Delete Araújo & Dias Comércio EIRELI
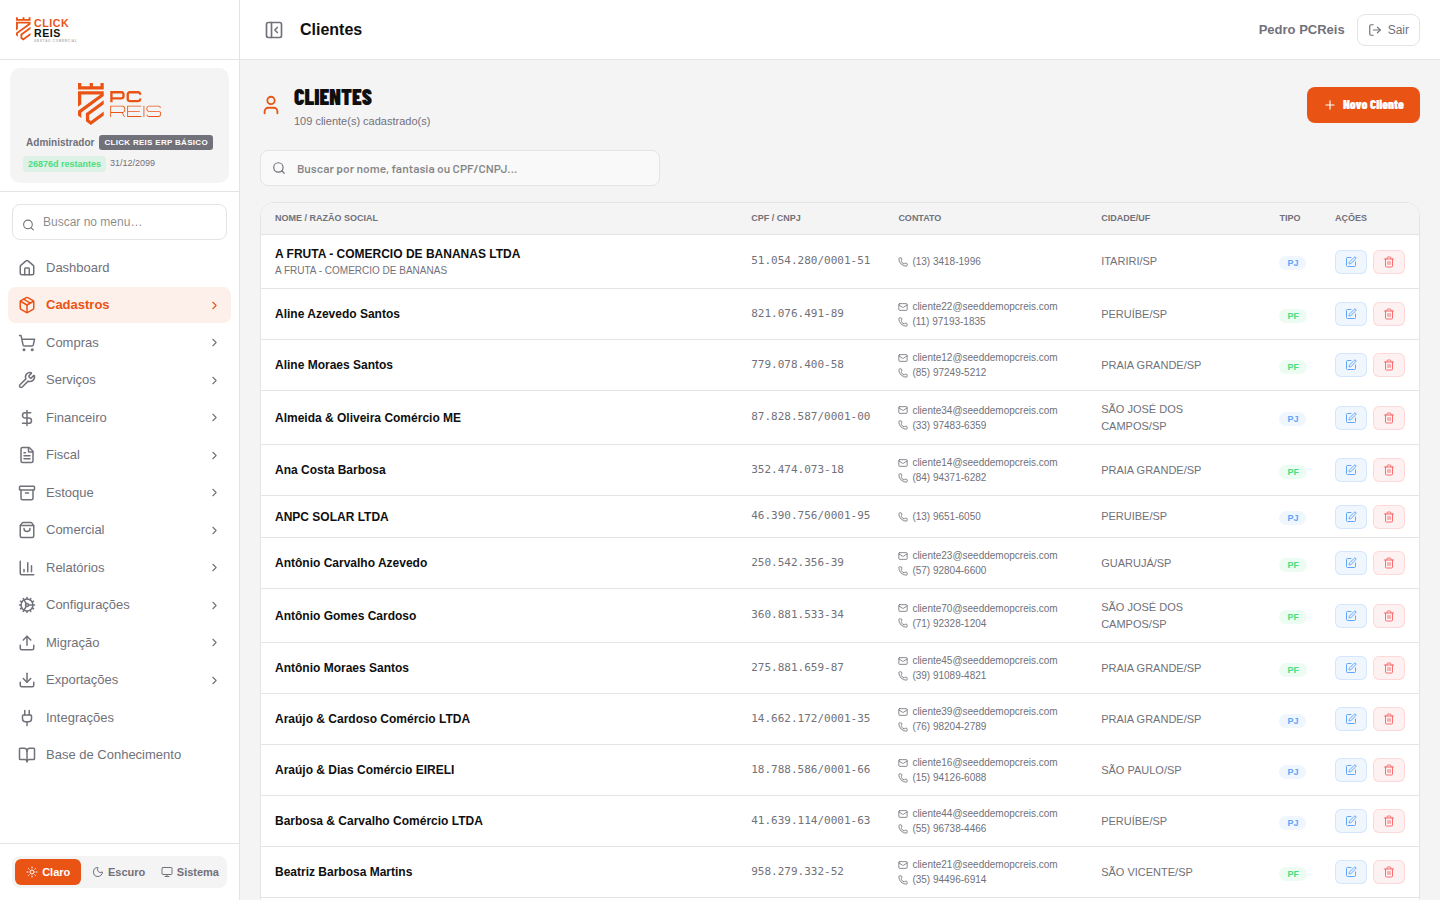 pos(1389,770)
